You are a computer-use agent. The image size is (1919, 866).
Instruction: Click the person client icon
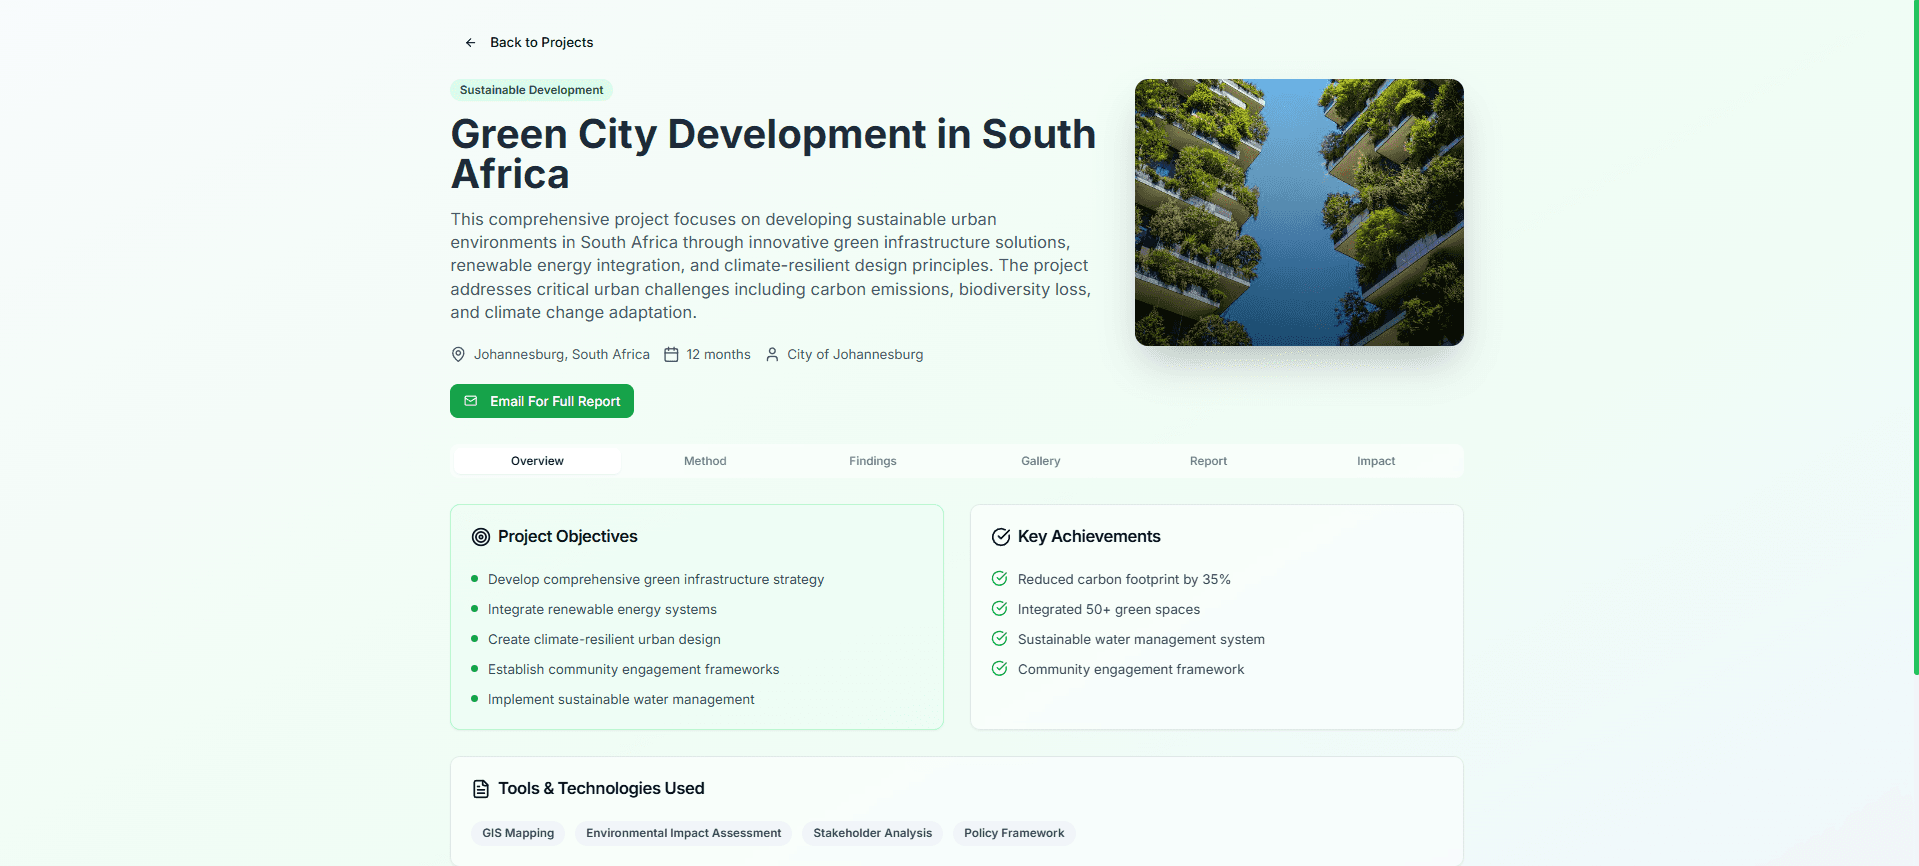tap(772, 355)
